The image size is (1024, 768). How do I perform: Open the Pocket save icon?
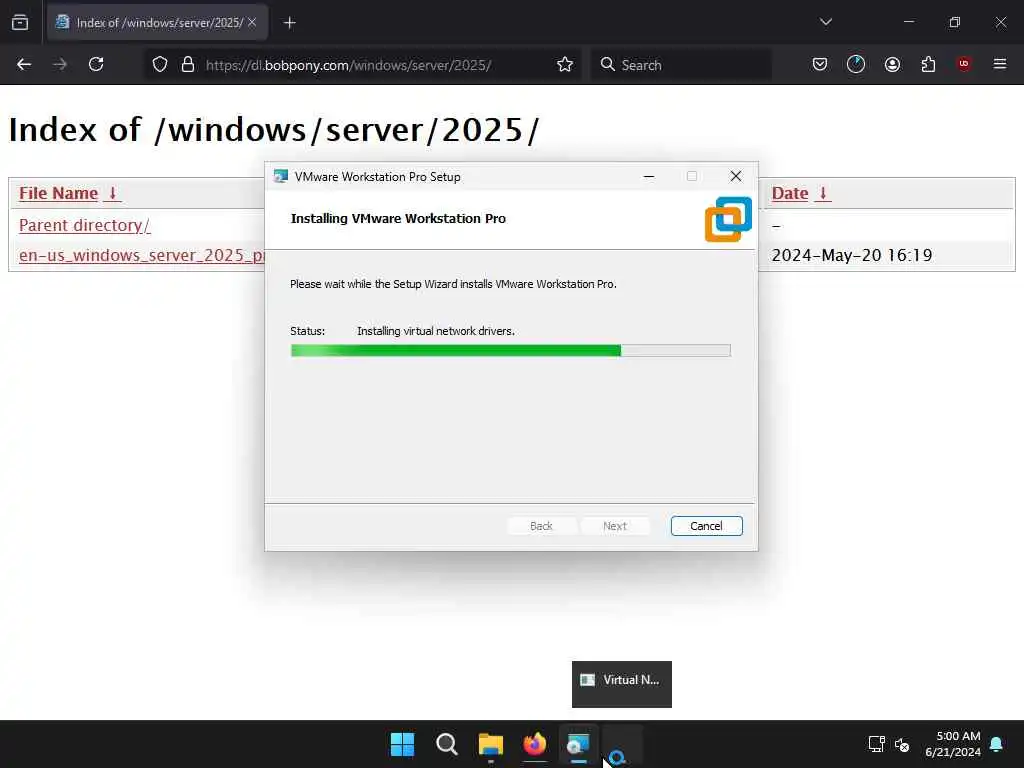(820, 64)
